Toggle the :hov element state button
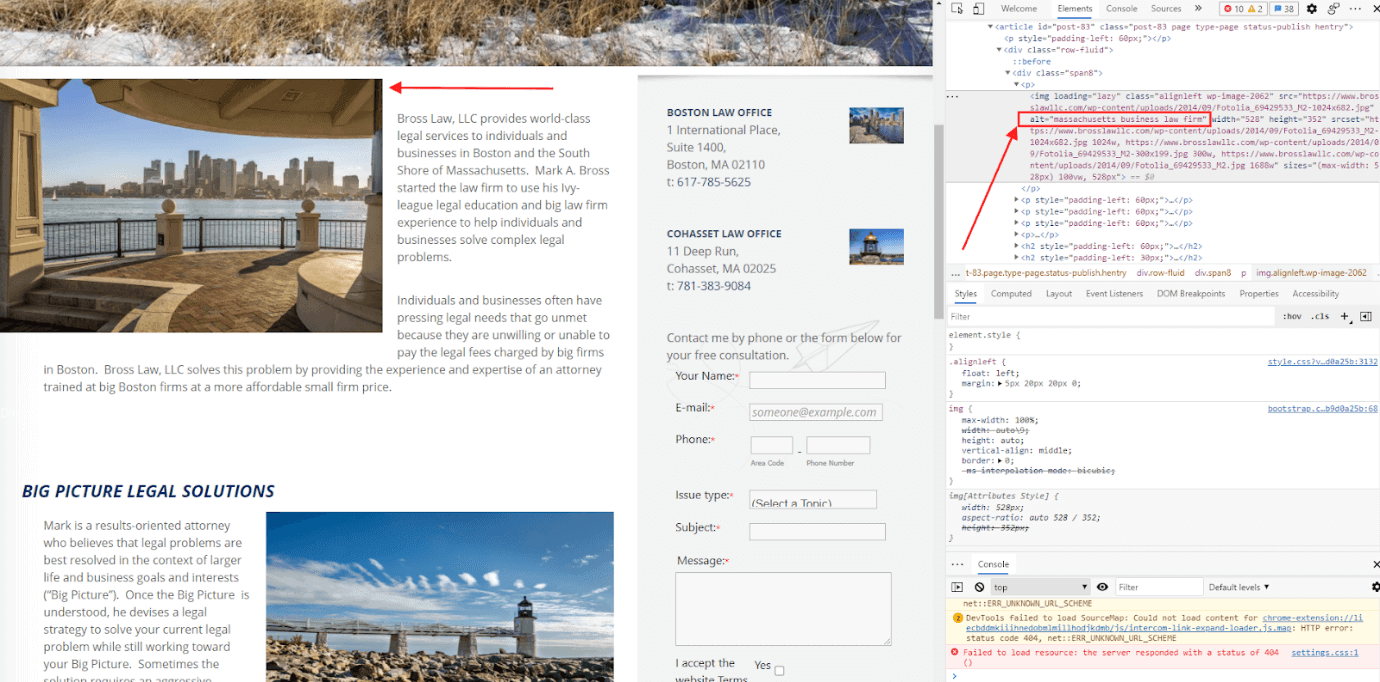Screen dimensions: 1380x682 click(x=1292, y=316)
